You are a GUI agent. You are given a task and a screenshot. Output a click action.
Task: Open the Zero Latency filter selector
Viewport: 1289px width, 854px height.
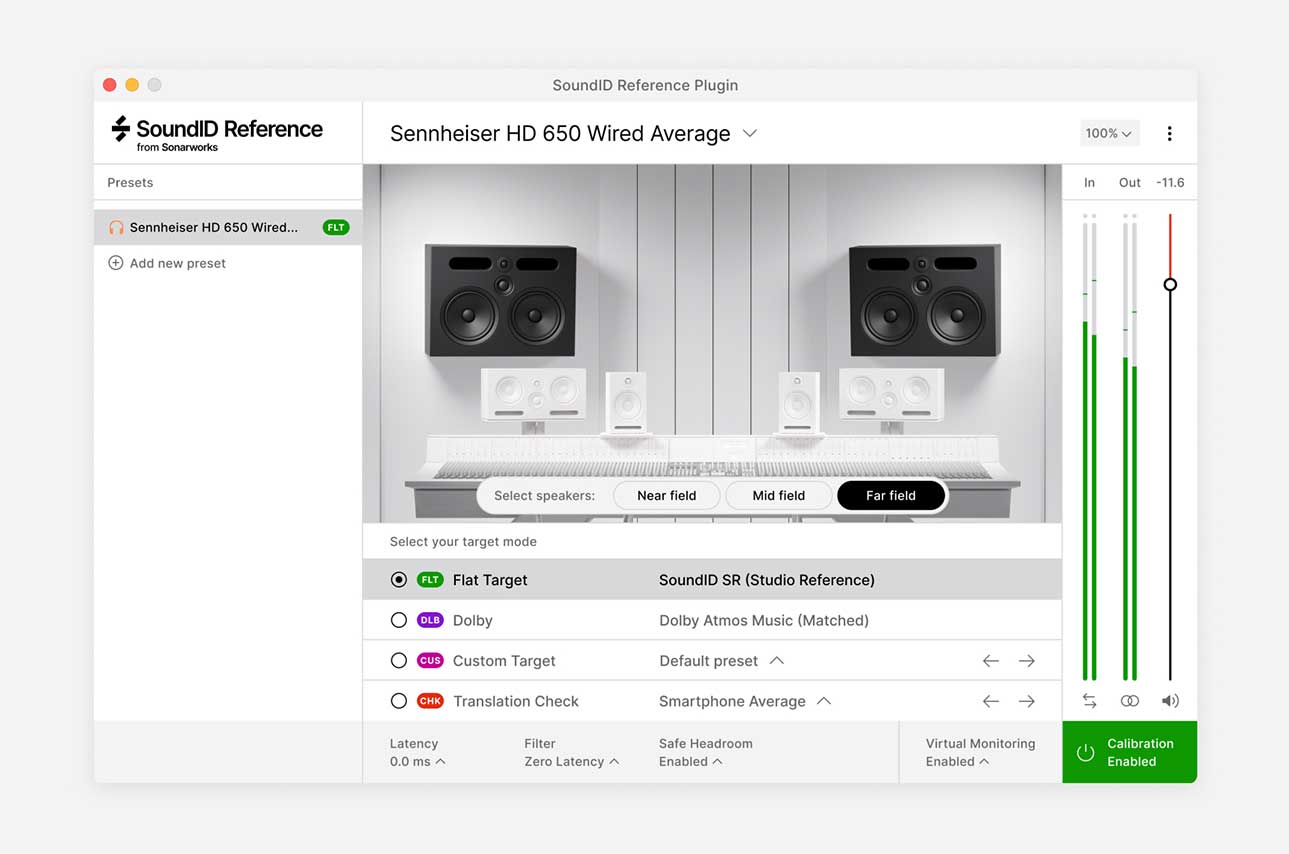point(568,761)
